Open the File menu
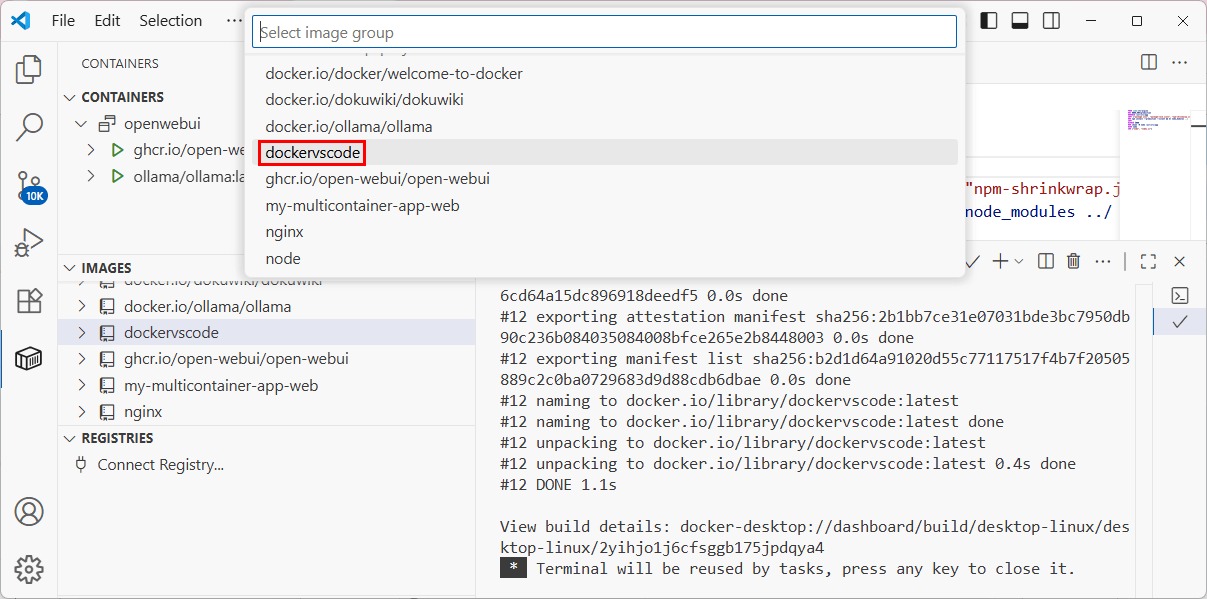 coord(63,20)
